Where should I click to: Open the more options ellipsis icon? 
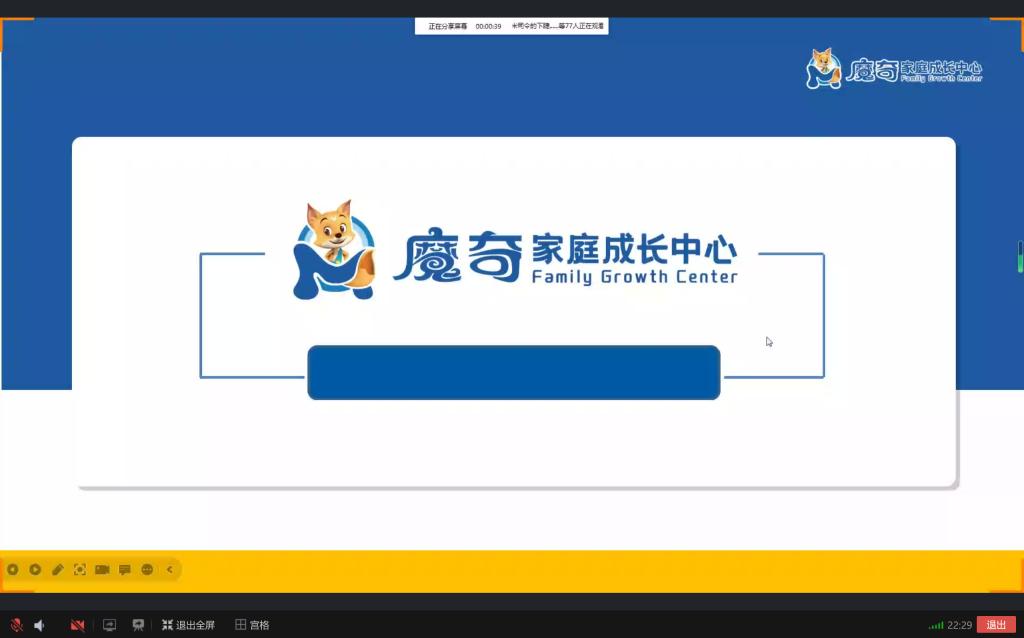click(x=147, y=569)
